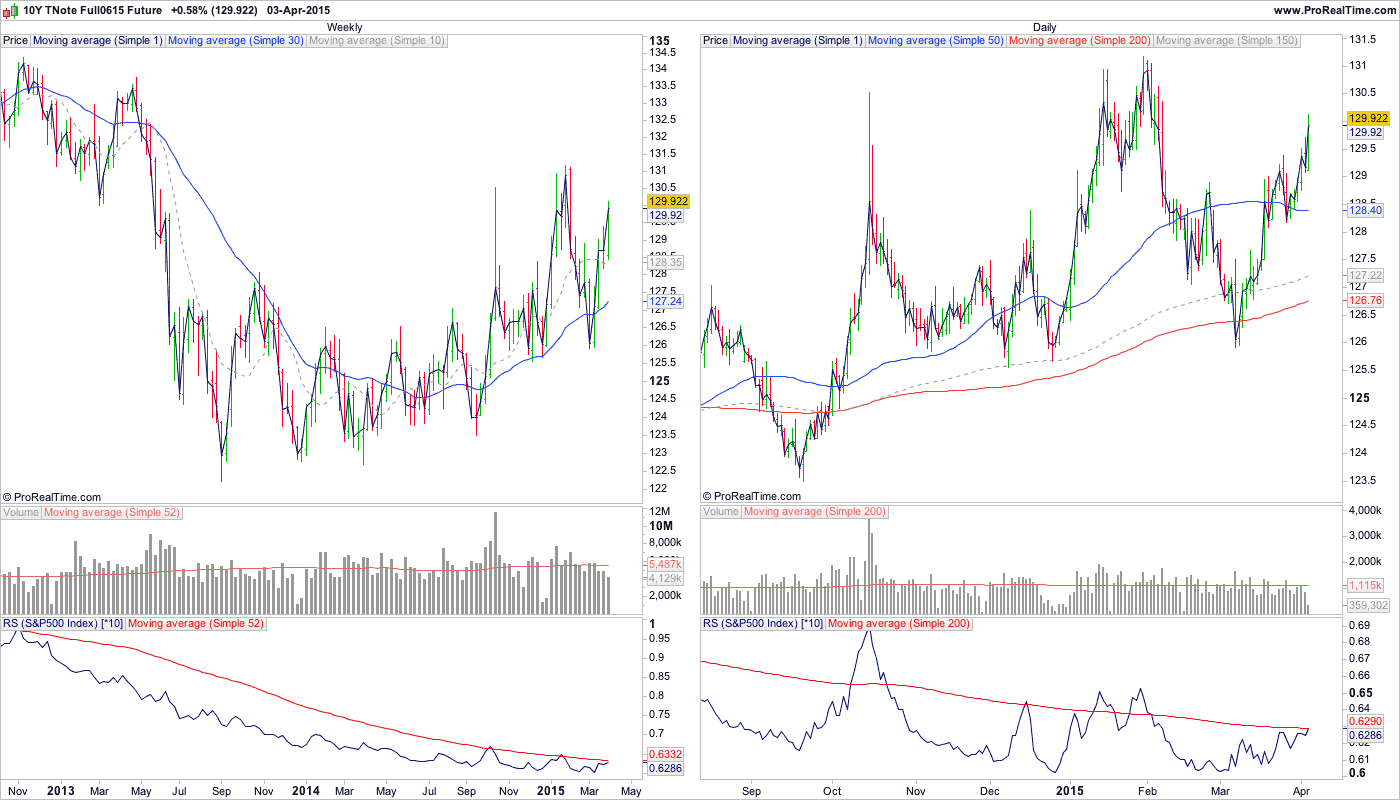Click the Volume label in the Daily chart

click(x=721, y=512)
